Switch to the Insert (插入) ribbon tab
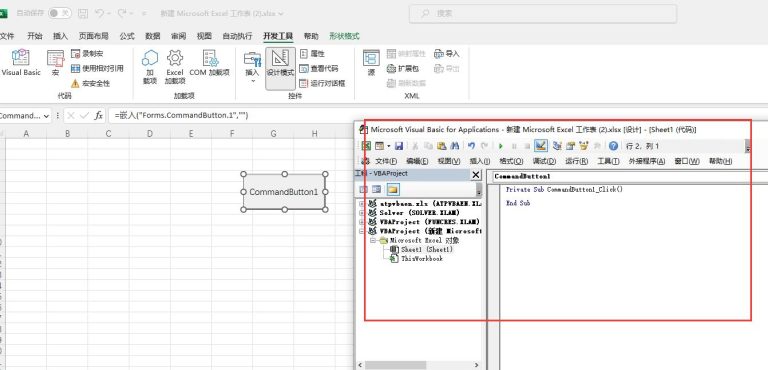 pos(60,36)
